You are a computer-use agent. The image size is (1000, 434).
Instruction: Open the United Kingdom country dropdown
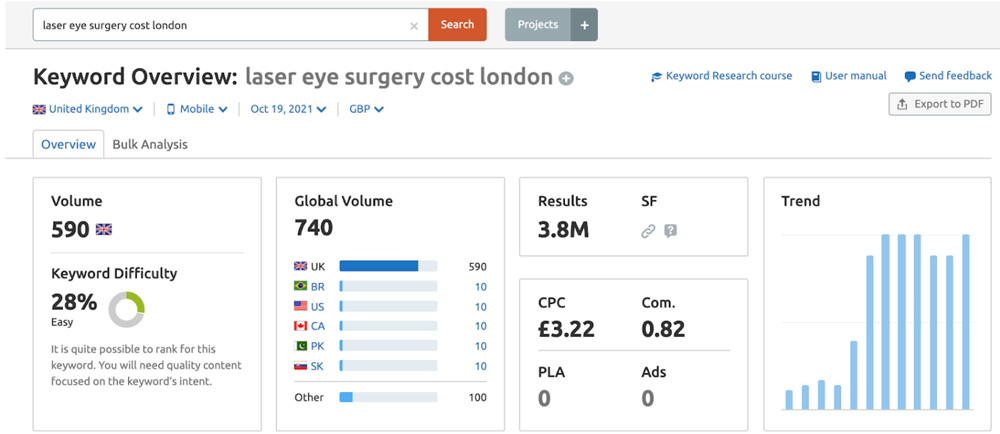[88, 109]
